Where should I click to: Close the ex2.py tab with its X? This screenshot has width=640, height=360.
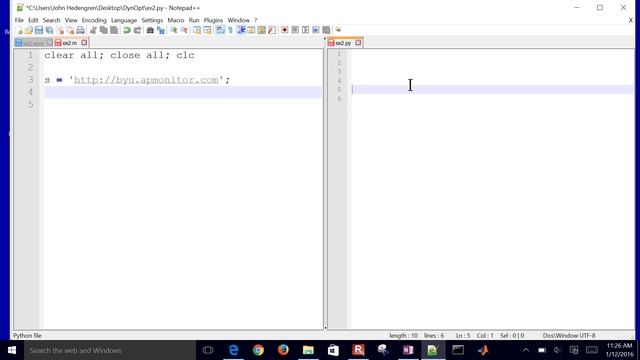[358, 42]
